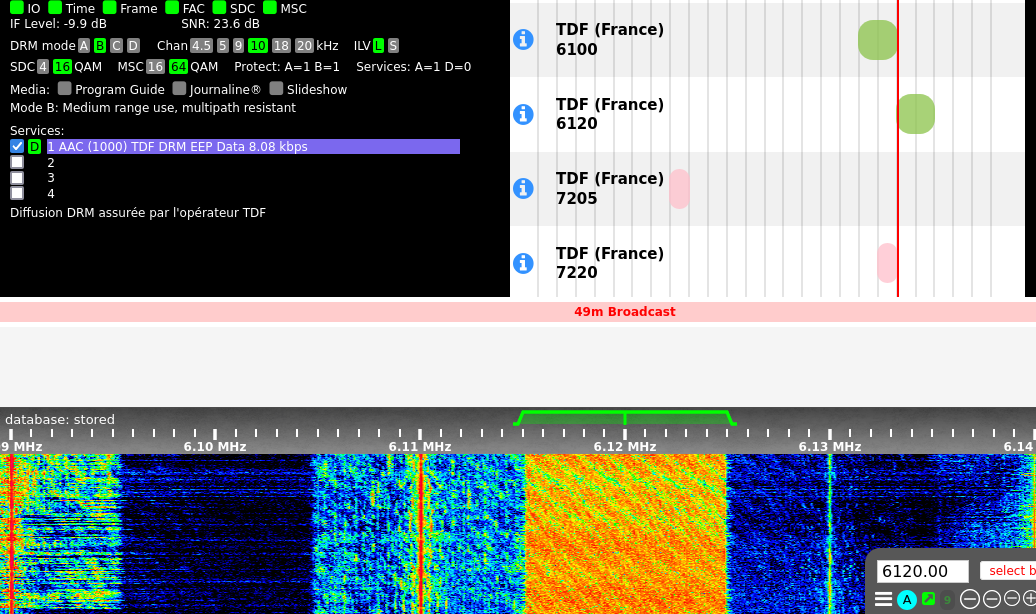Click the Program Guide media indicator

[65, 89]
